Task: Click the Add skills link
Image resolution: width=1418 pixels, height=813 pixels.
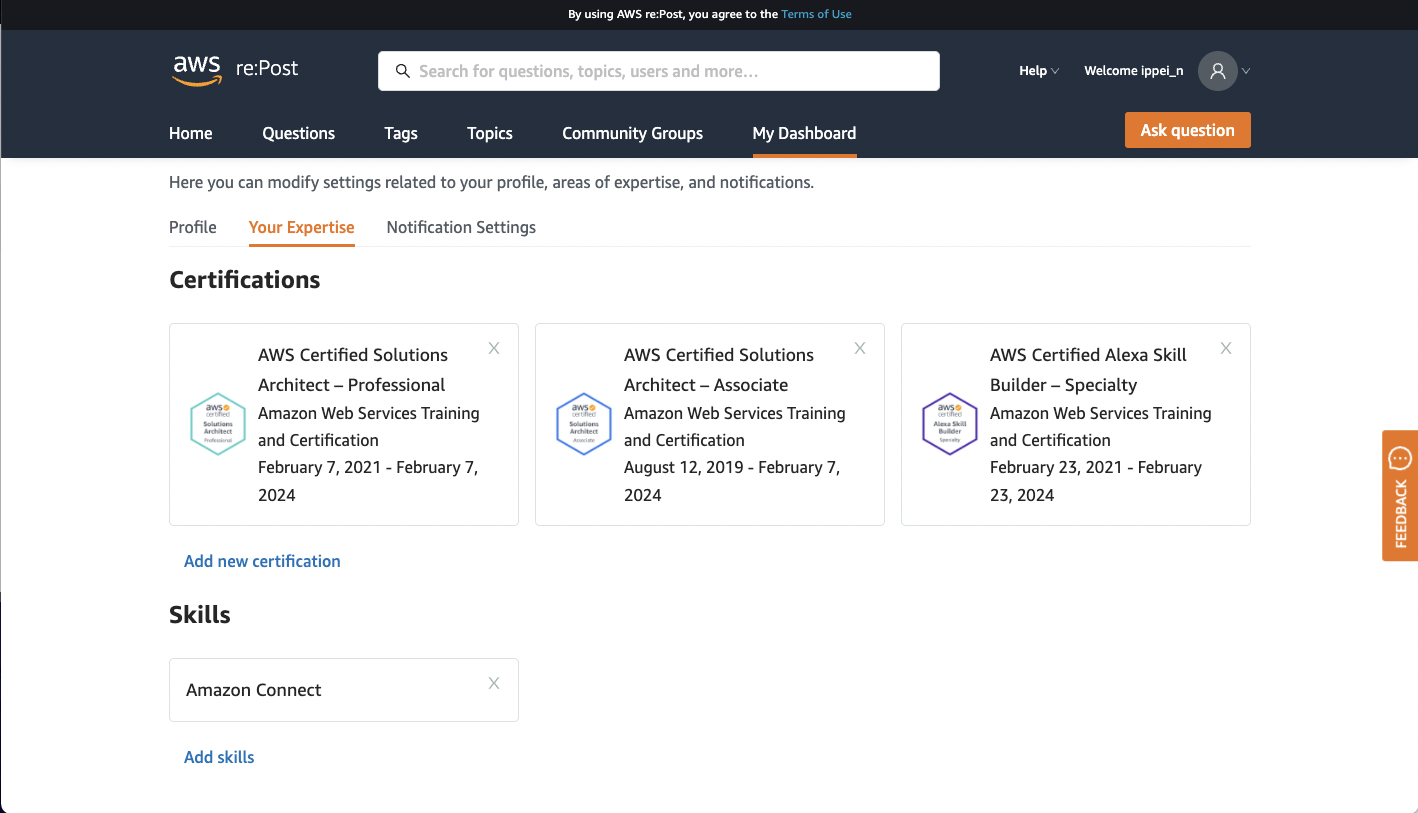Action: tap(219, 757)
